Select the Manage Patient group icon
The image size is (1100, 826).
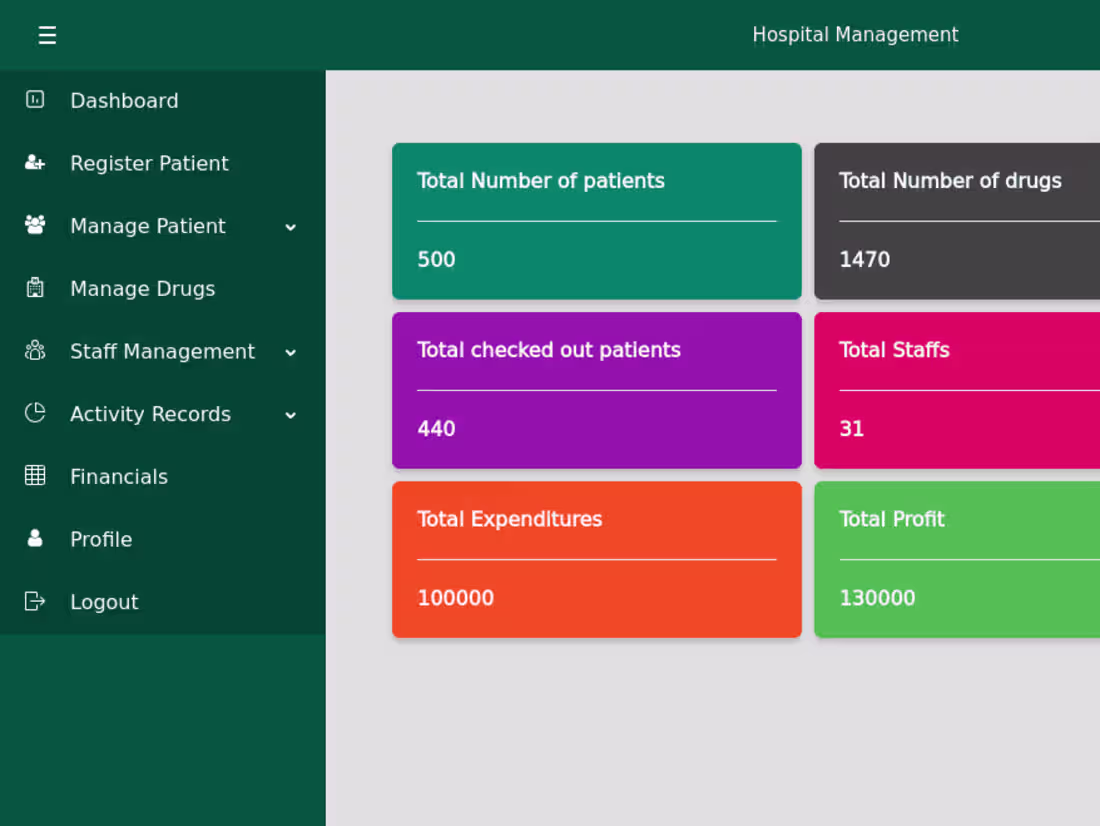[x=34, y=226]
